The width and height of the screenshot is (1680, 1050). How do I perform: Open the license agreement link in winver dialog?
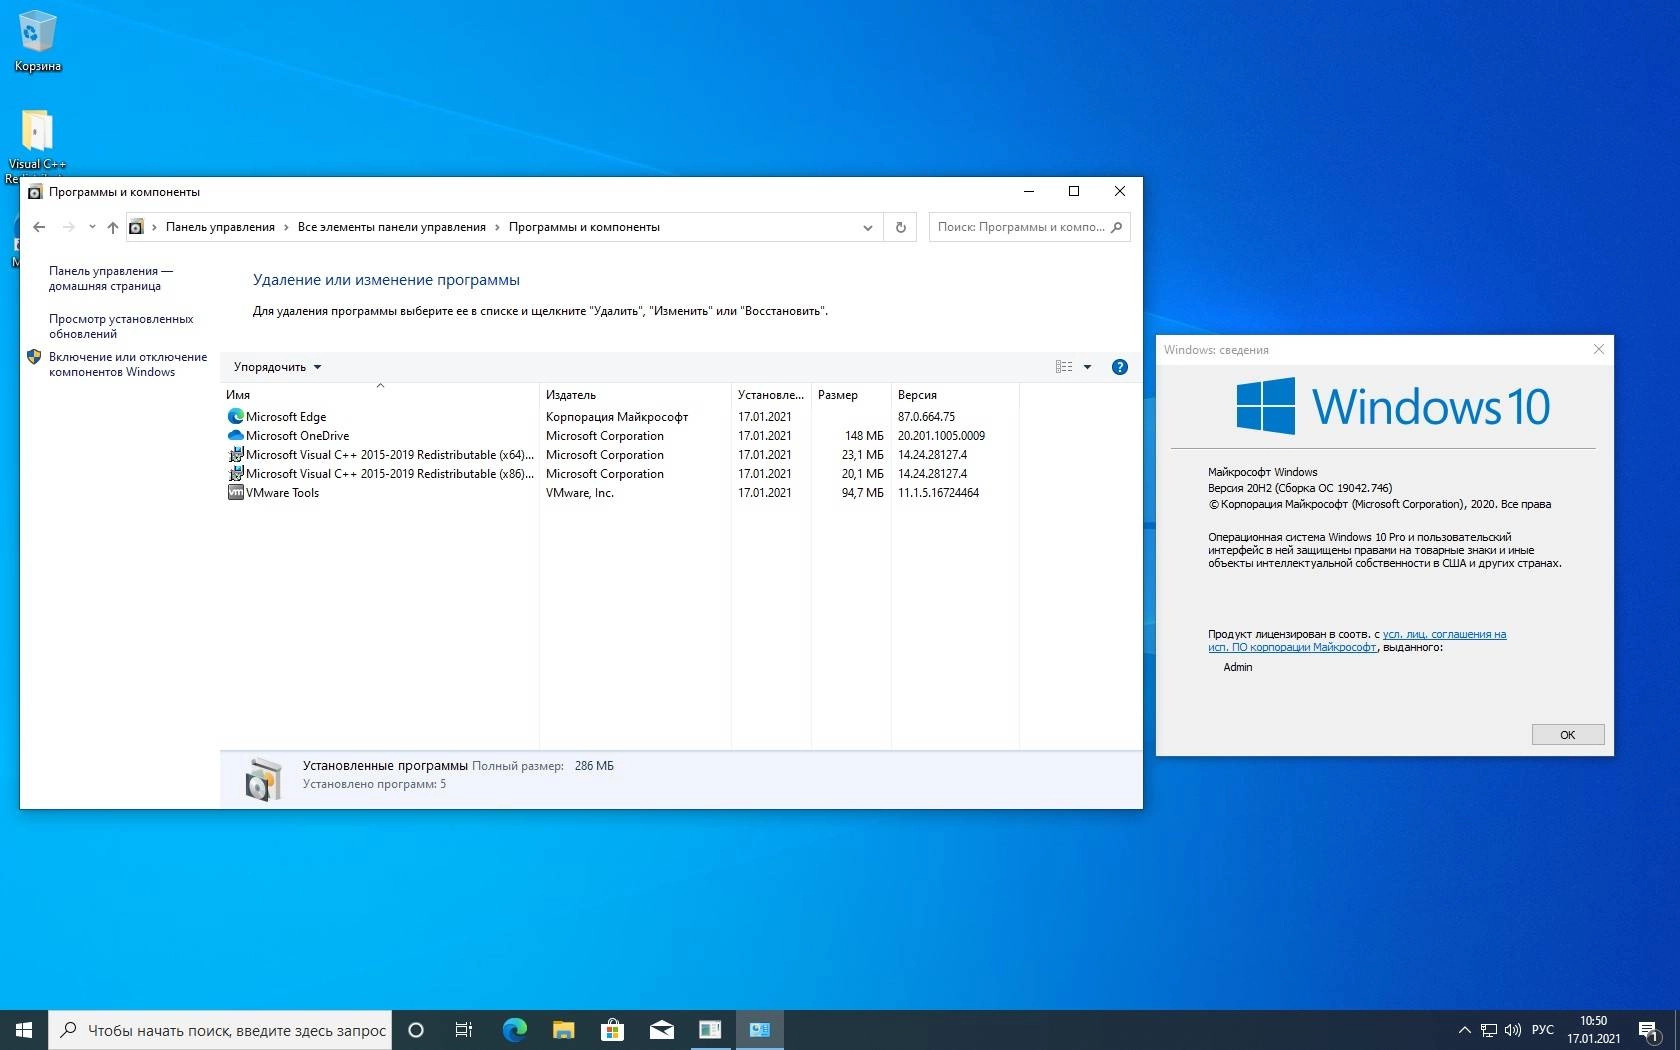click(1357, 640)
